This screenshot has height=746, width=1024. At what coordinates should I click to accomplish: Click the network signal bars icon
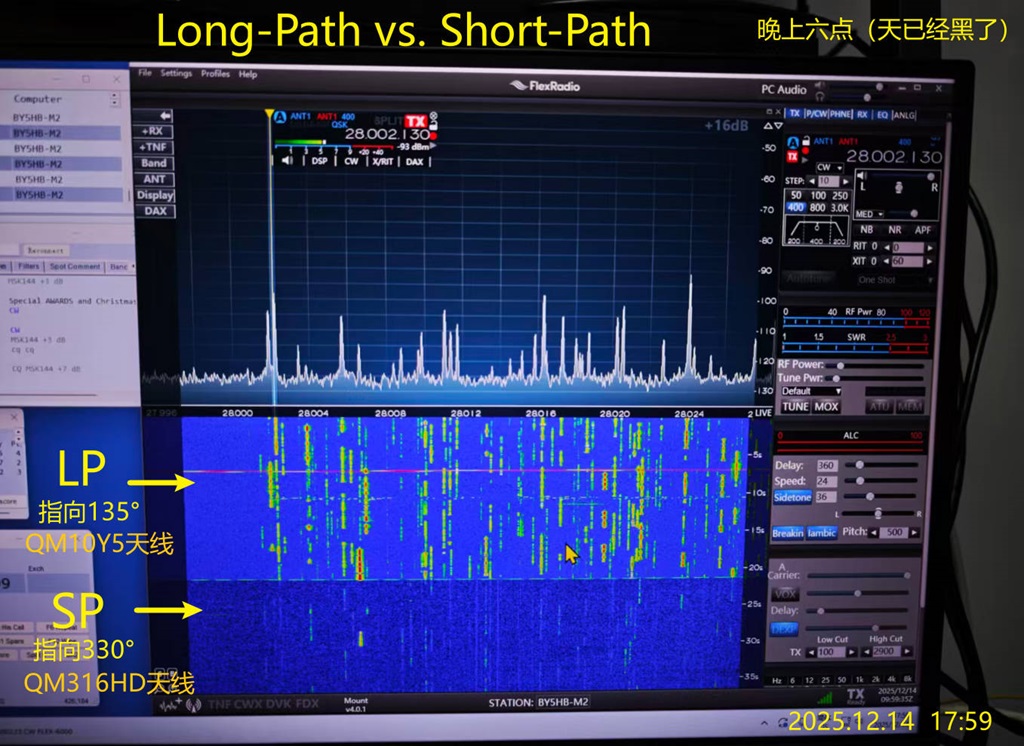[x=826, y=697]
